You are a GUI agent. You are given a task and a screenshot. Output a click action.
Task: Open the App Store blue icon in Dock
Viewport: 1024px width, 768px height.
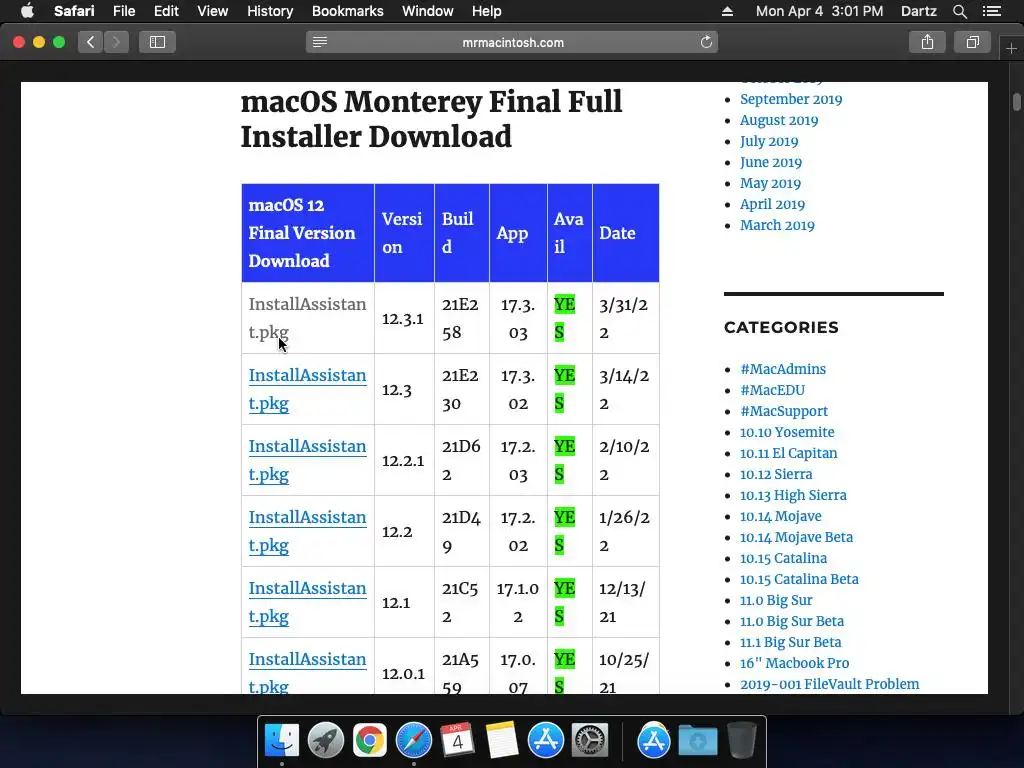(x=545, y=741)
